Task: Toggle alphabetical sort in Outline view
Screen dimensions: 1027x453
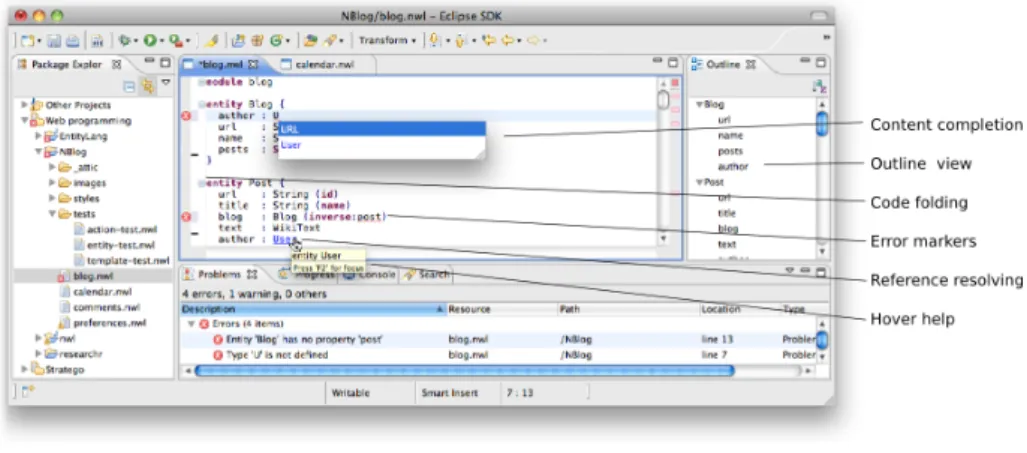Action: (x=818, y=86)
